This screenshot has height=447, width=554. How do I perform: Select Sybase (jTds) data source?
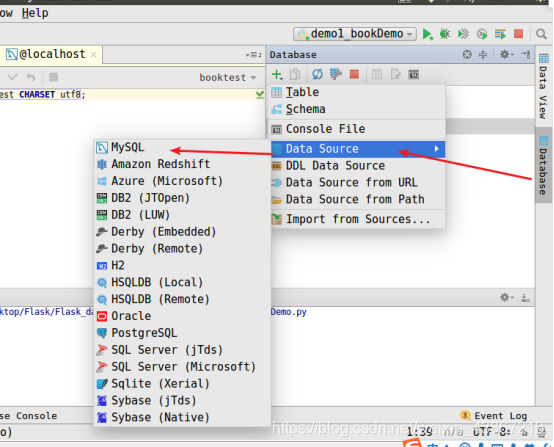click(x=182, y=401)
